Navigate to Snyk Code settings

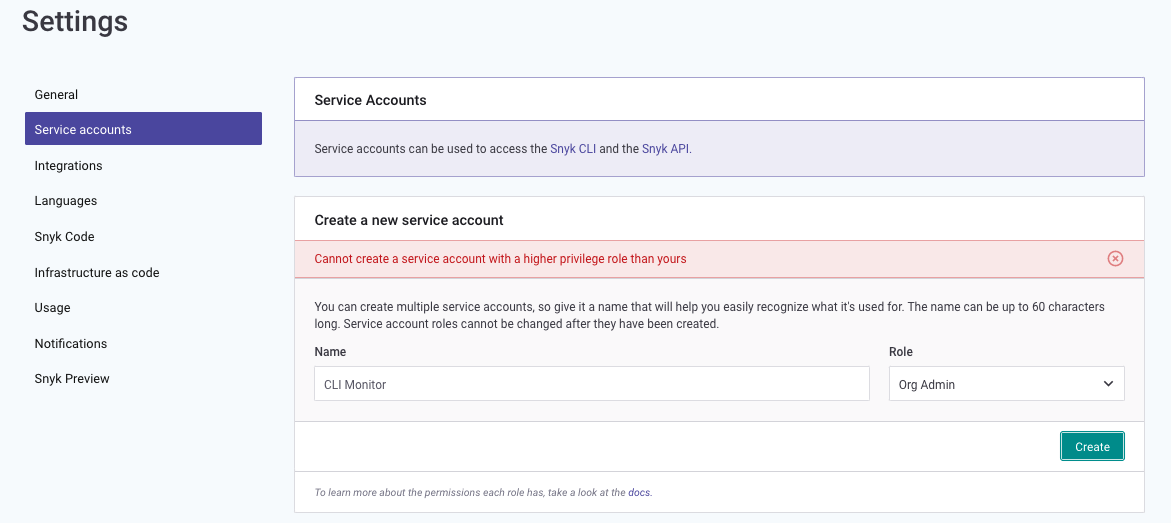click(x=64, y=237)
